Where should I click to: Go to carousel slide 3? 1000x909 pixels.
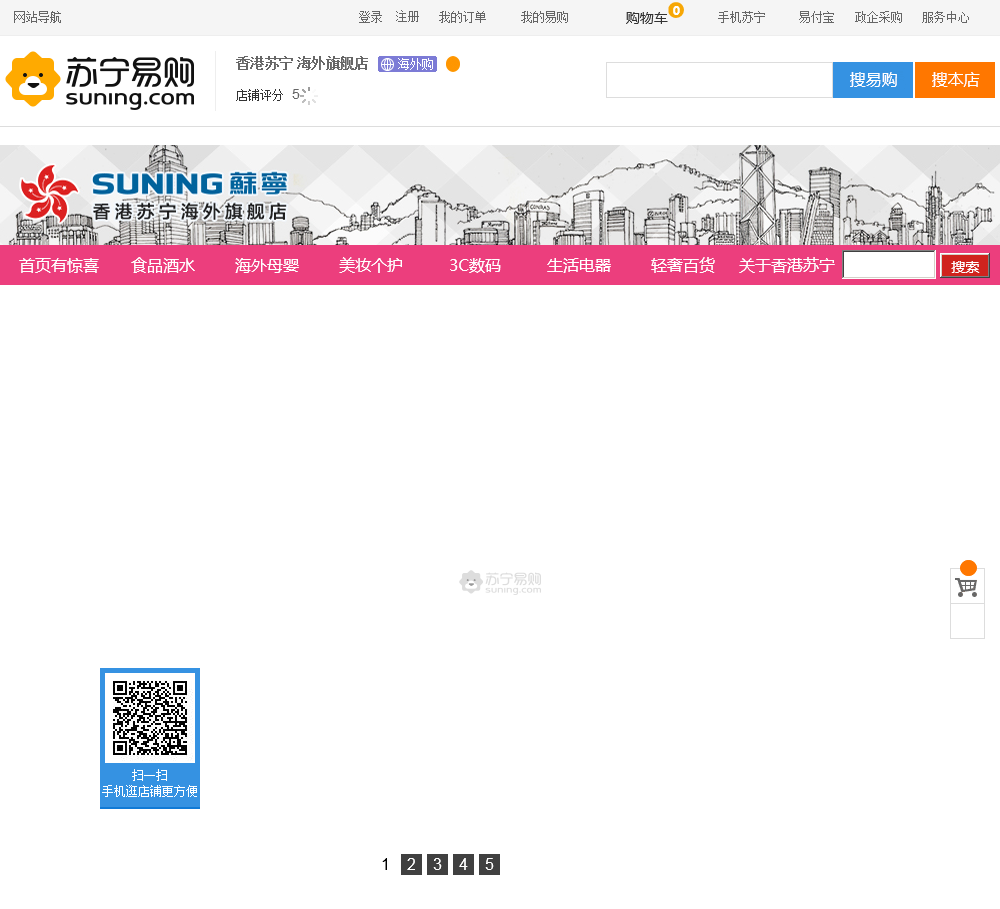tap(438, 864)
